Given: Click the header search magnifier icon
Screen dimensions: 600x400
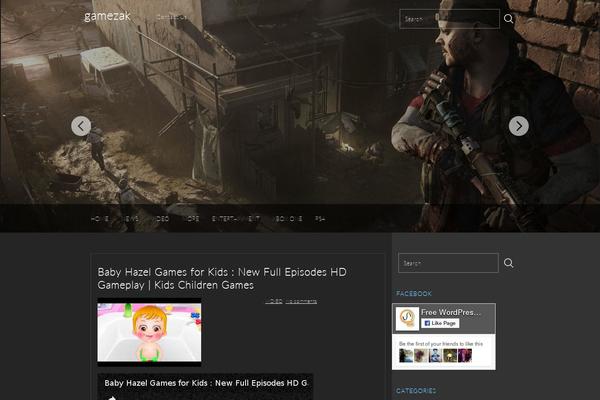Looking at the screenshot, I should (x=509, y=18).
